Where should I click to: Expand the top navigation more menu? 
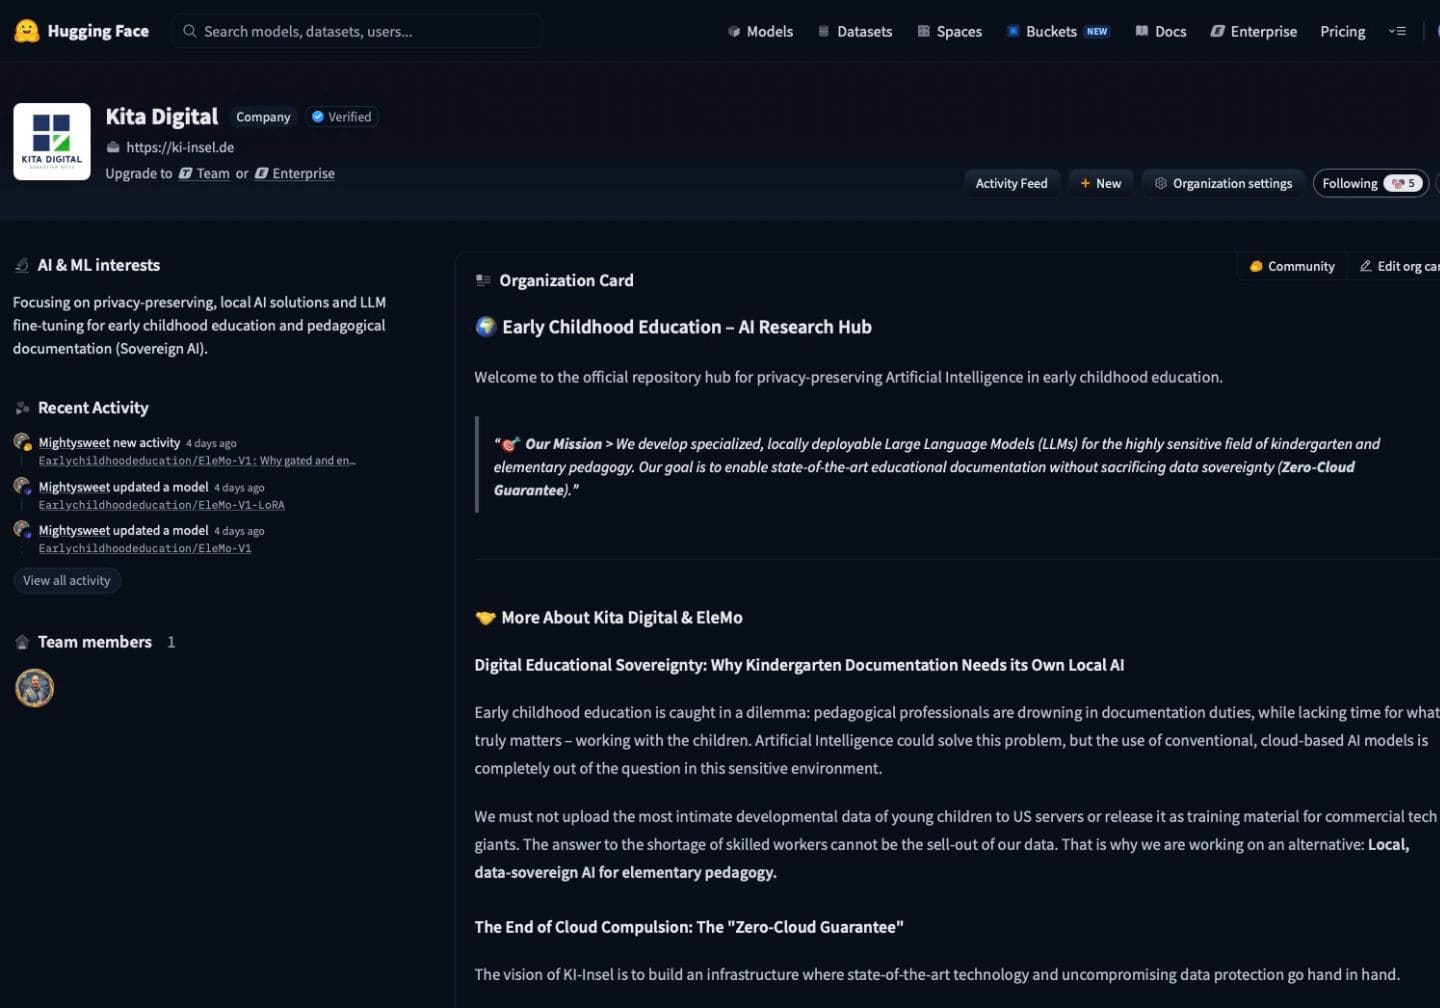(1397, 31)
